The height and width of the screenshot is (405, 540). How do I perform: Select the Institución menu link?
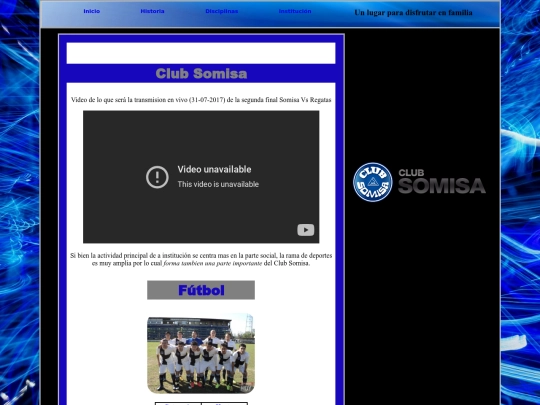(x=295, y=11)
